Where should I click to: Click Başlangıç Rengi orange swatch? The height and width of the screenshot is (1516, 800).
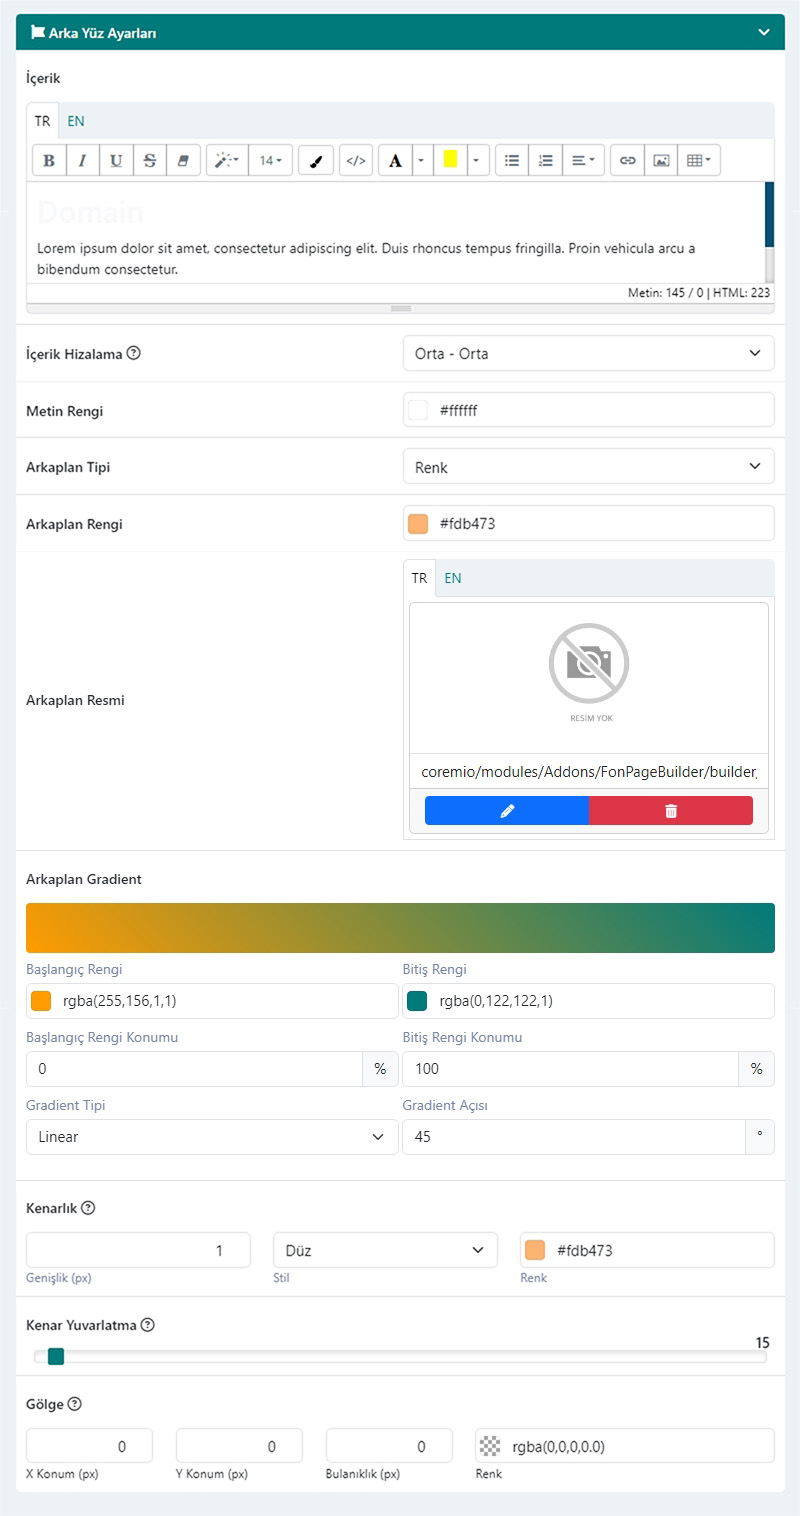41,1001
